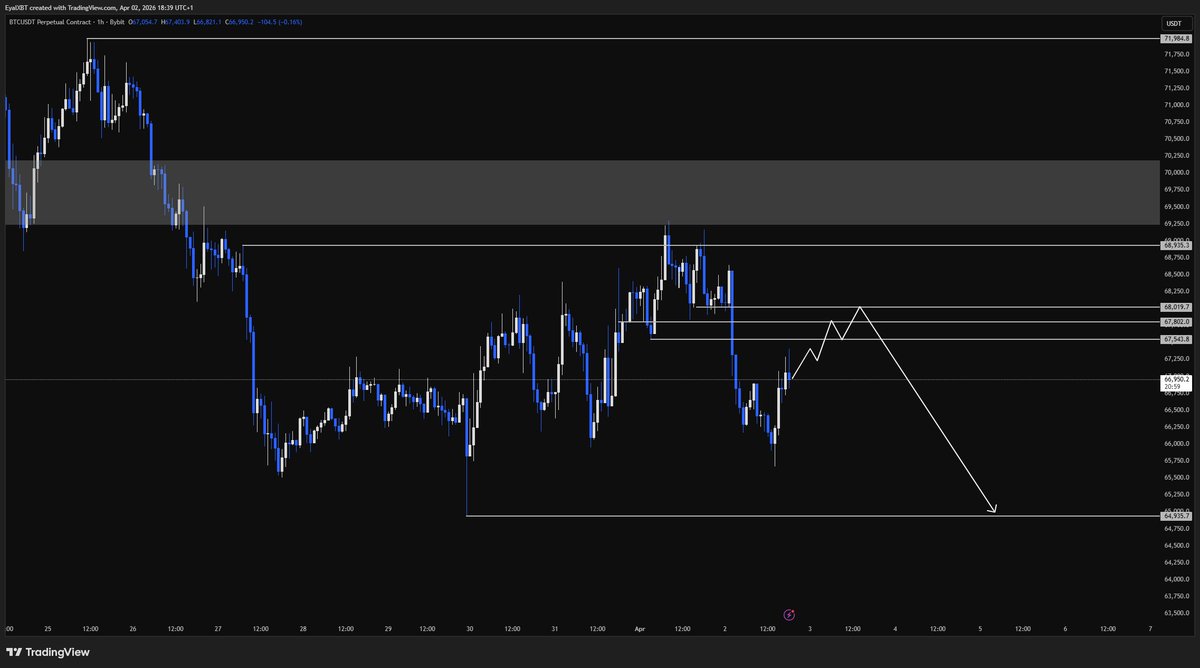
Task: Click the 65,250.0 tick on price axis
Action: click(1176, 494)
